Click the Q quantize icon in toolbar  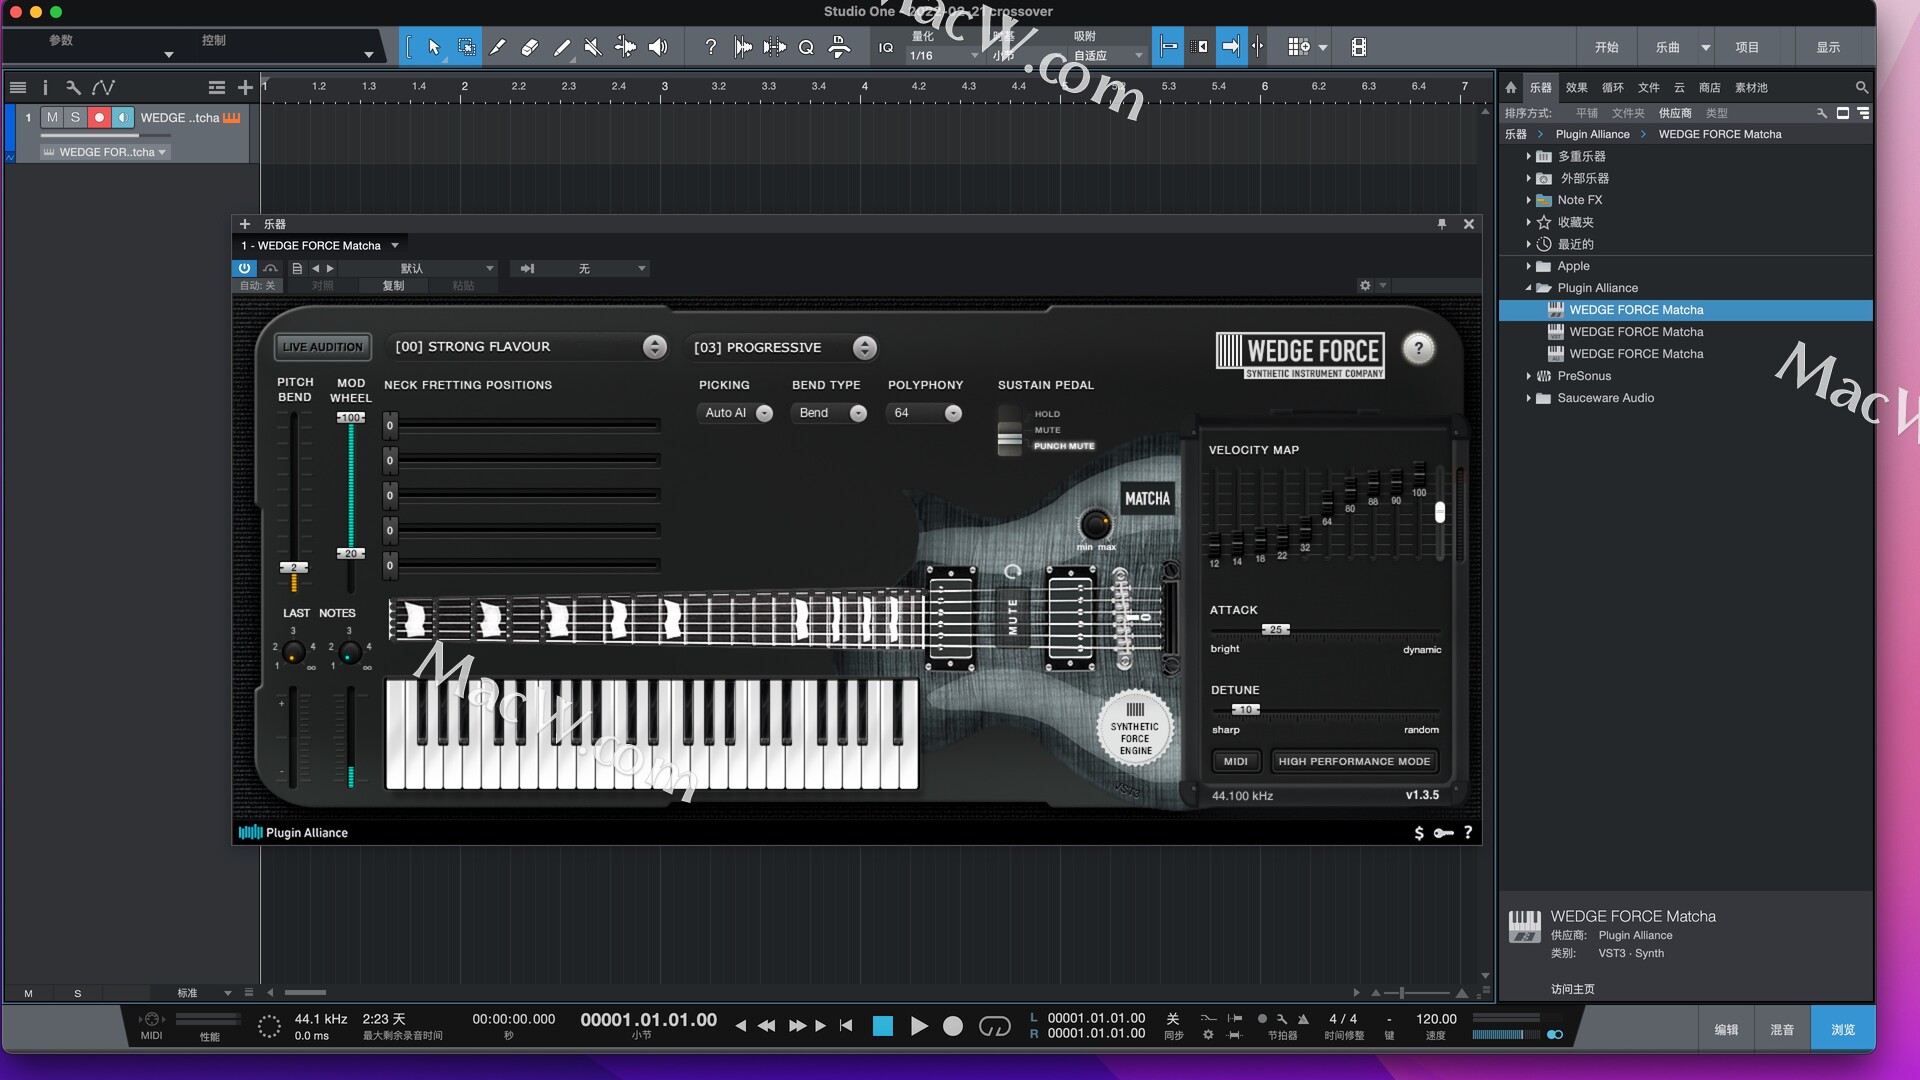coord(806,47)
